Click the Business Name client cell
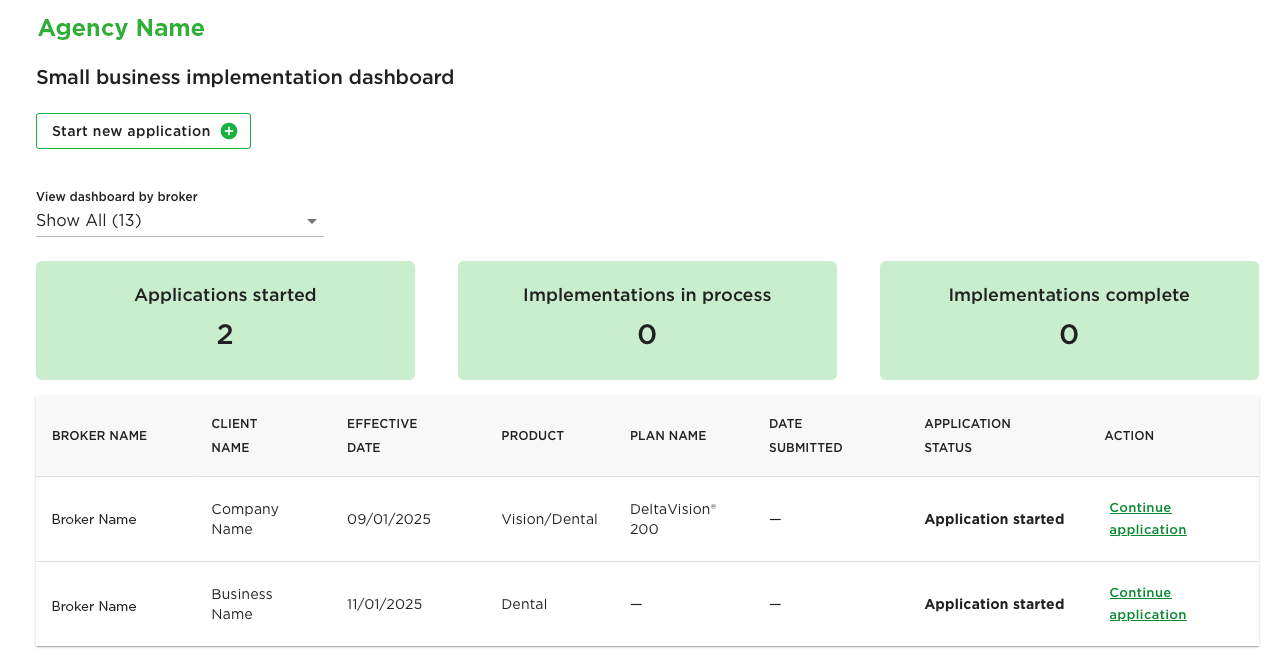The image size is (1278, 656). pos(242,604)
